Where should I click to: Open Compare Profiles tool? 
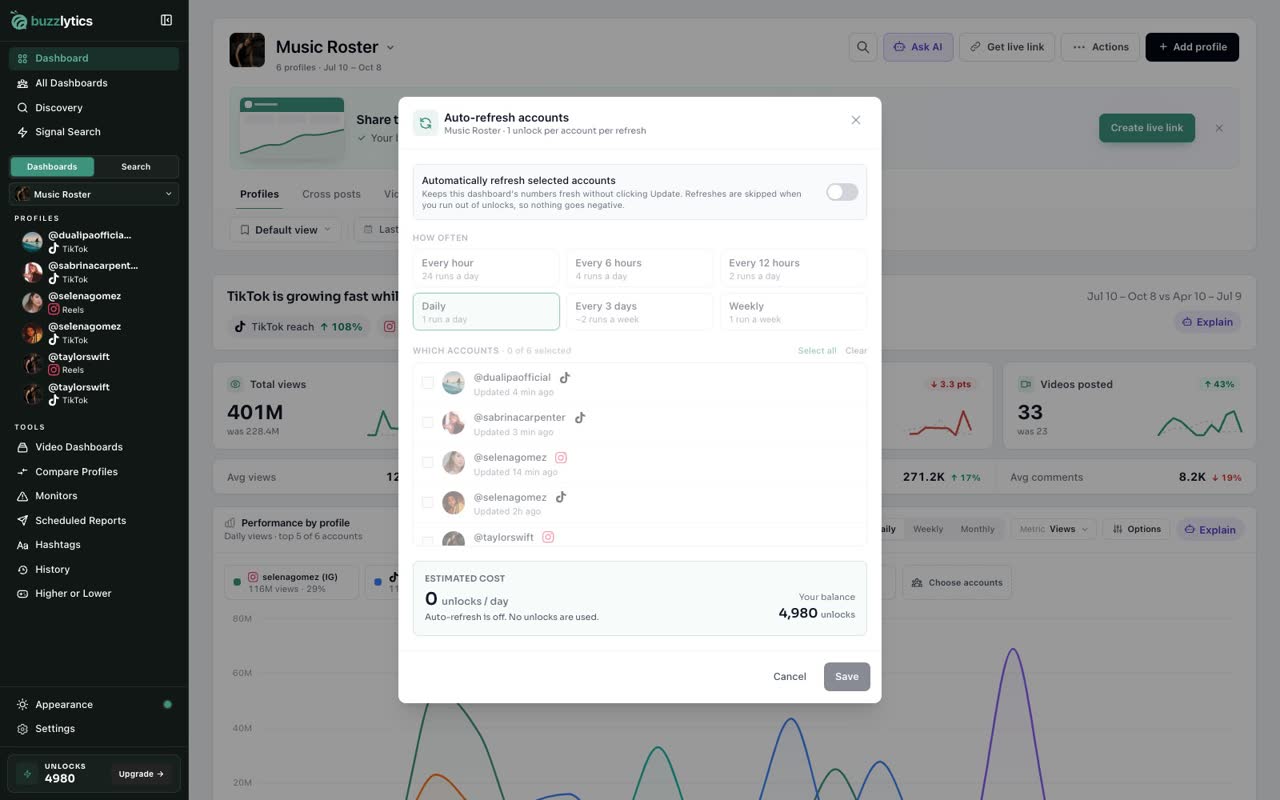[x=94, y=472]
